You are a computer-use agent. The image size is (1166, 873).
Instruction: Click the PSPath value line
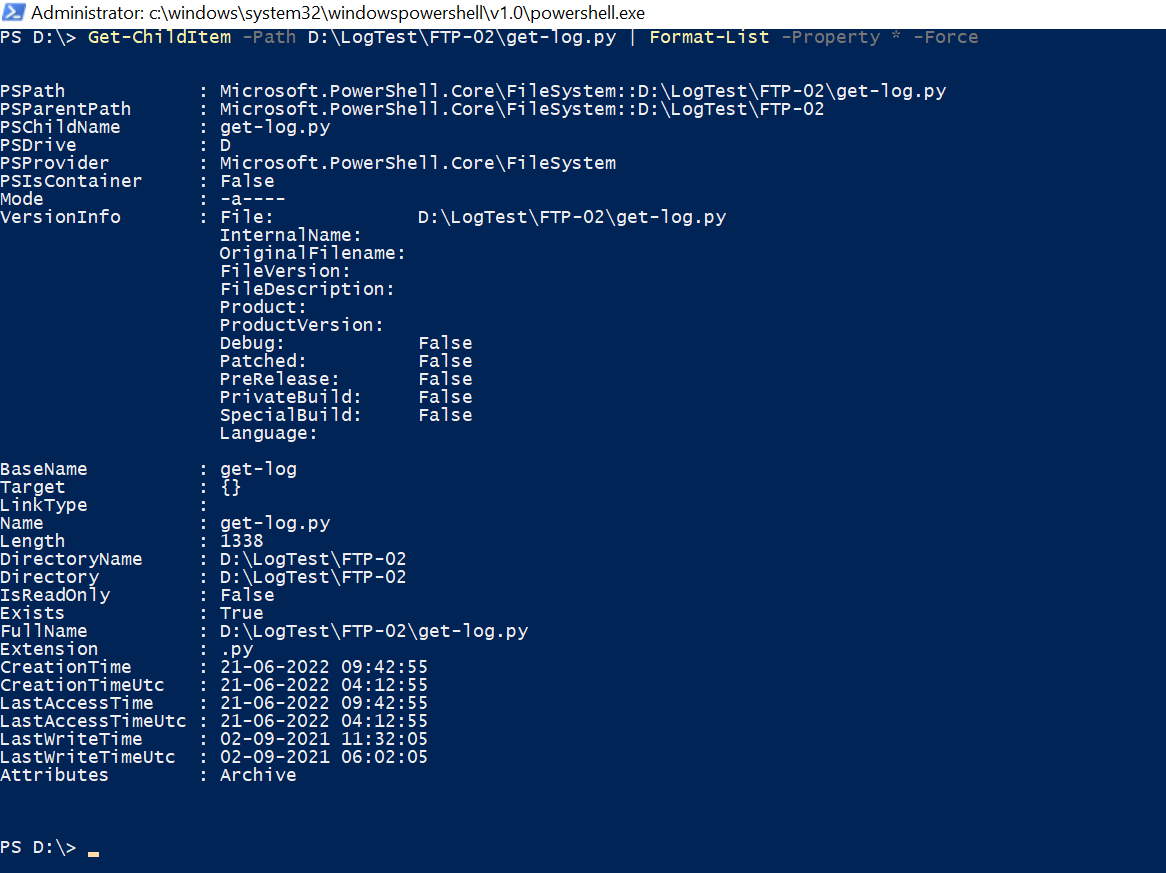click(x=583, y=91)
